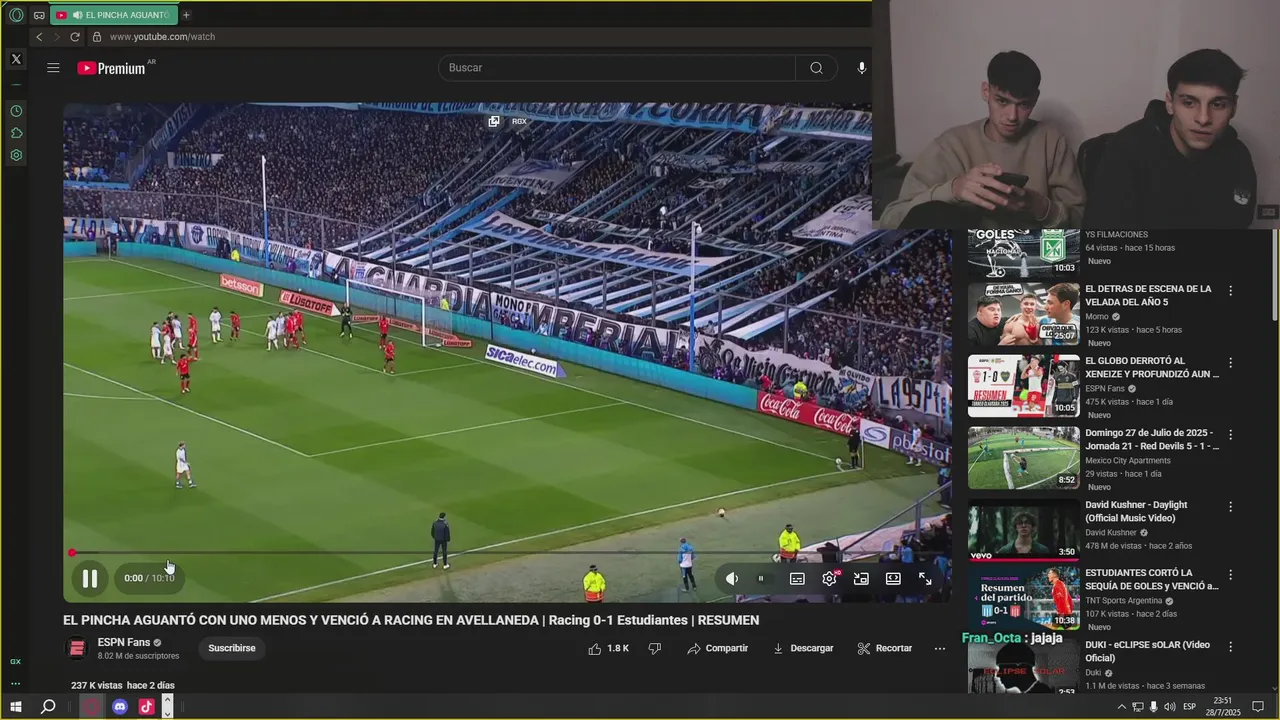Click the search magnifier button
This screenshot has height=720, width=1280.
pos(816,68)
